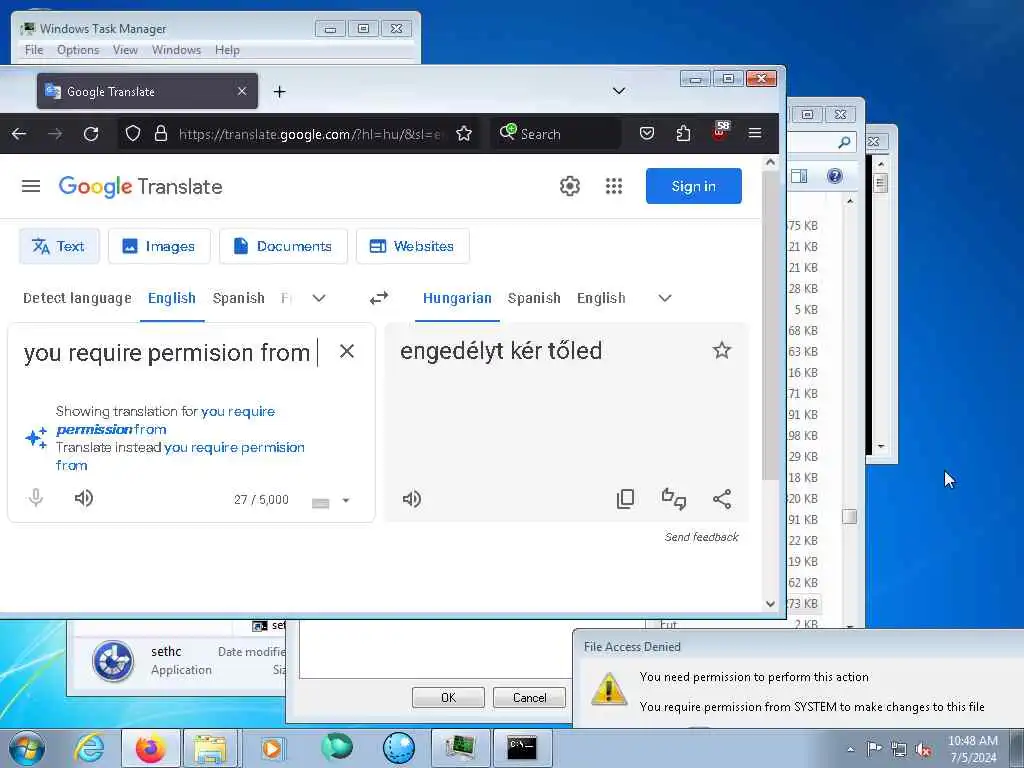Viewport: 1024px width, 768px height.
Task: Select the Text translation tab
Action: tap(59, 246)
